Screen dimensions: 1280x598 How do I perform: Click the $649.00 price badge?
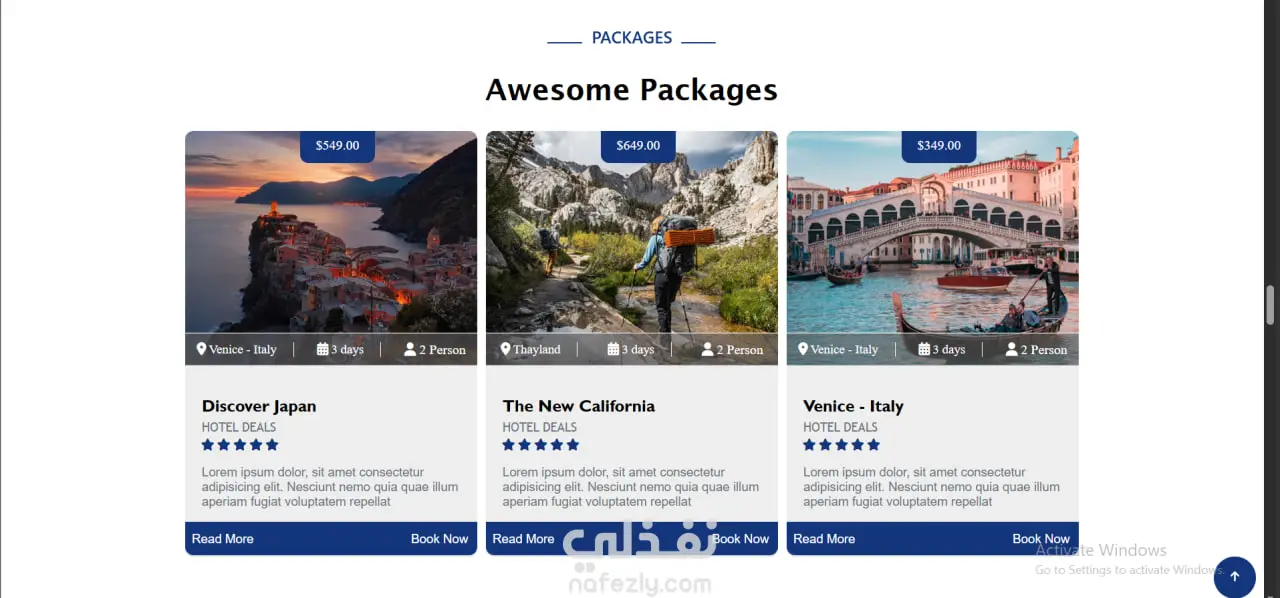(638, 146)
